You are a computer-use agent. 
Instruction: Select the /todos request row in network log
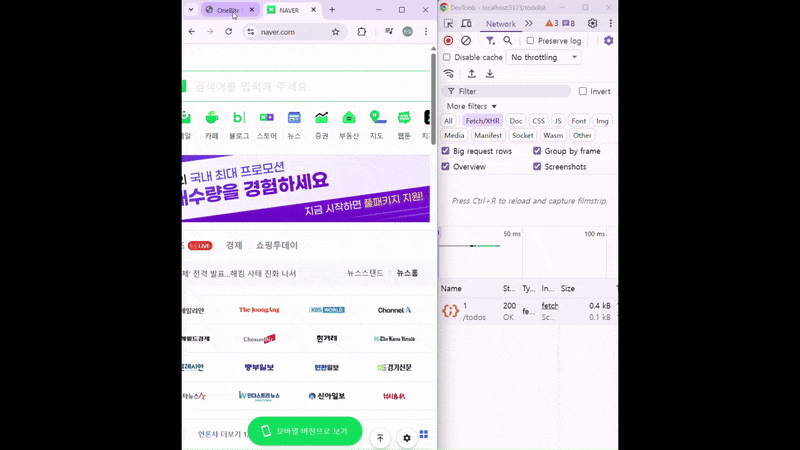pyautogui.click(x=528, y=311)
